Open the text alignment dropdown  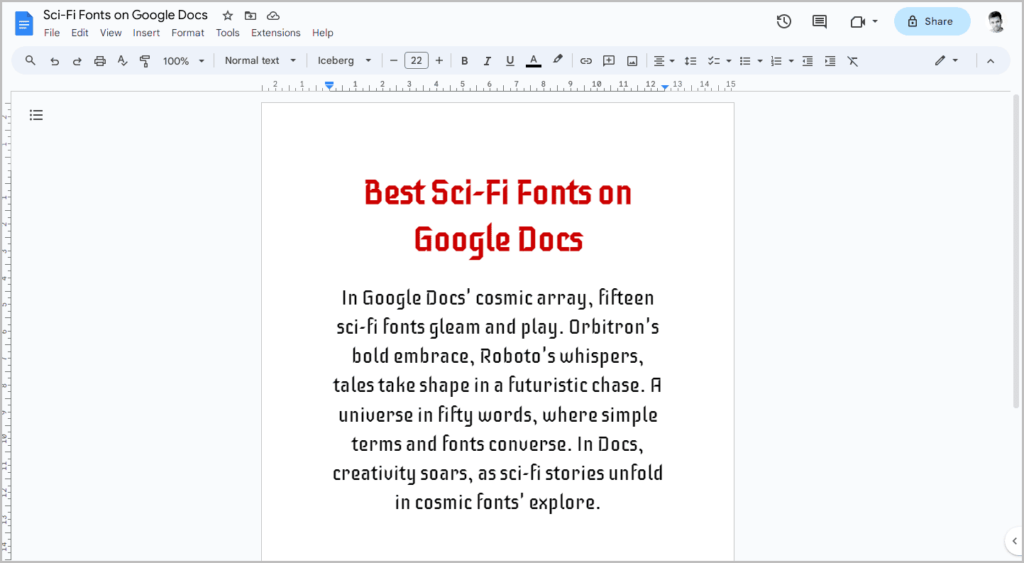[x=664, y=61]
